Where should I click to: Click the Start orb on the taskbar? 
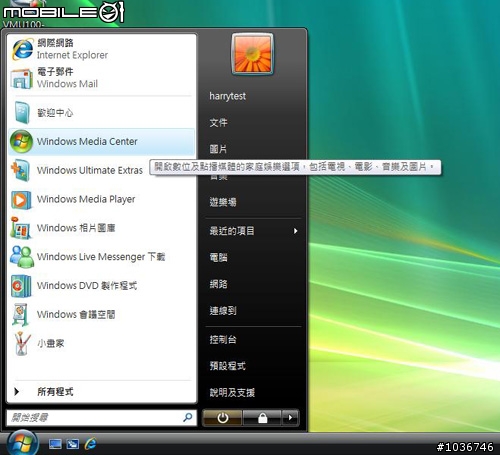tap(23, 443)
